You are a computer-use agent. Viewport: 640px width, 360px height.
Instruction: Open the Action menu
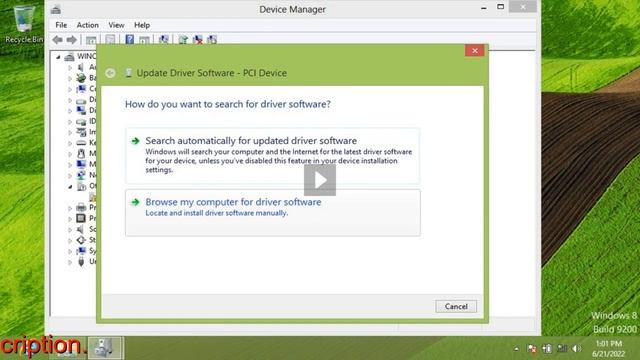(88, 25)
